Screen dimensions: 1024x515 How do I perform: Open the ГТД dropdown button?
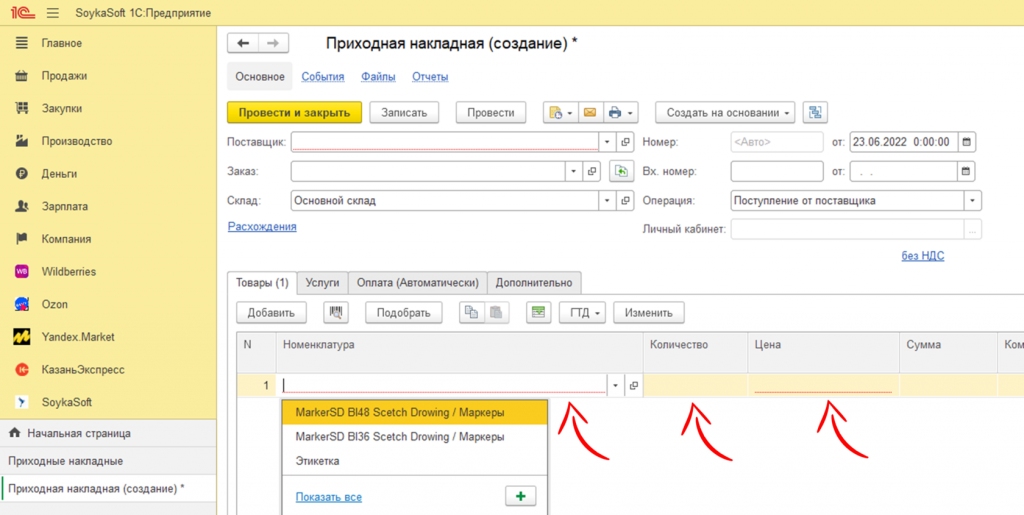coord(582,313)
